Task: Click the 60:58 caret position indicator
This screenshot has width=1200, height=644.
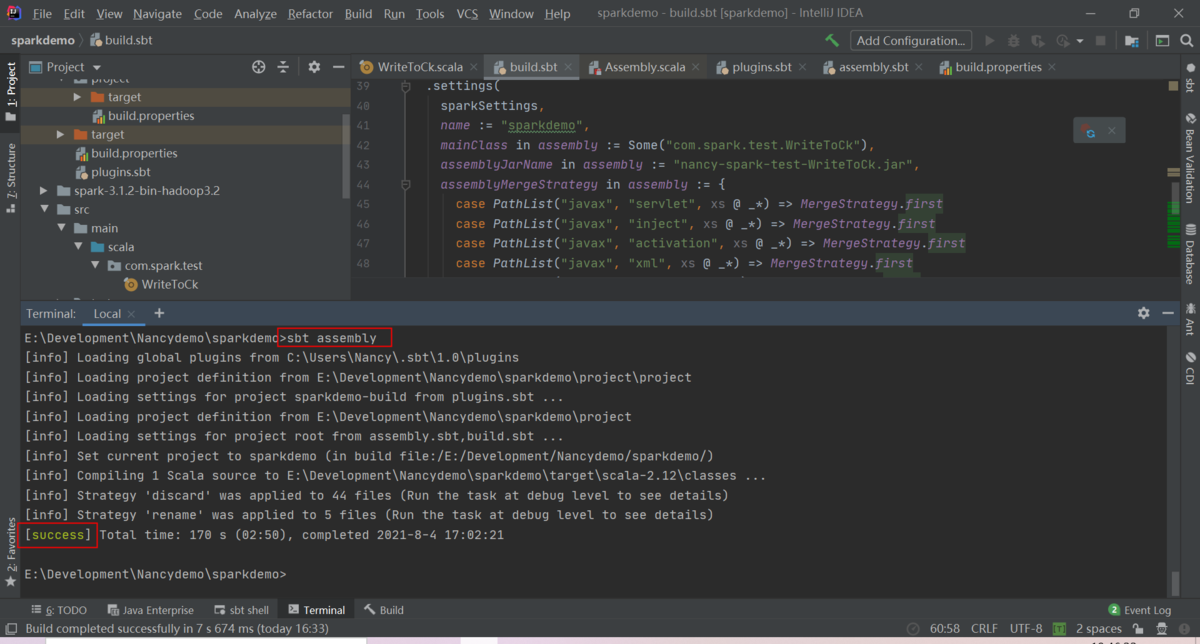Action: click(944, 629)
